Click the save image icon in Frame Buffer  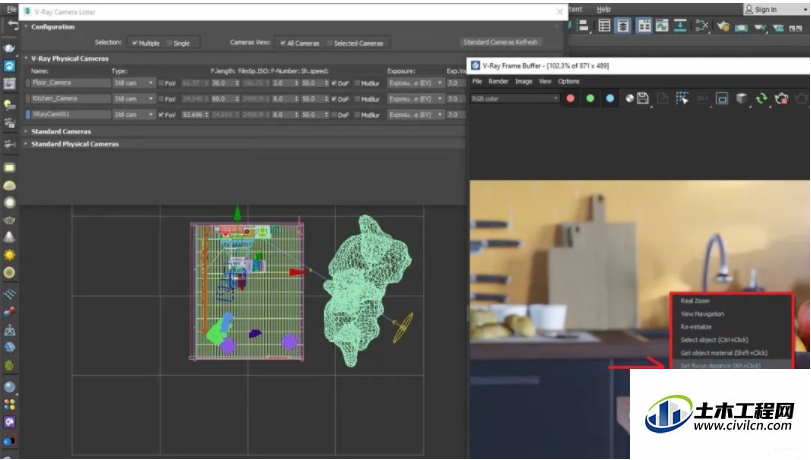click(643, 98)
